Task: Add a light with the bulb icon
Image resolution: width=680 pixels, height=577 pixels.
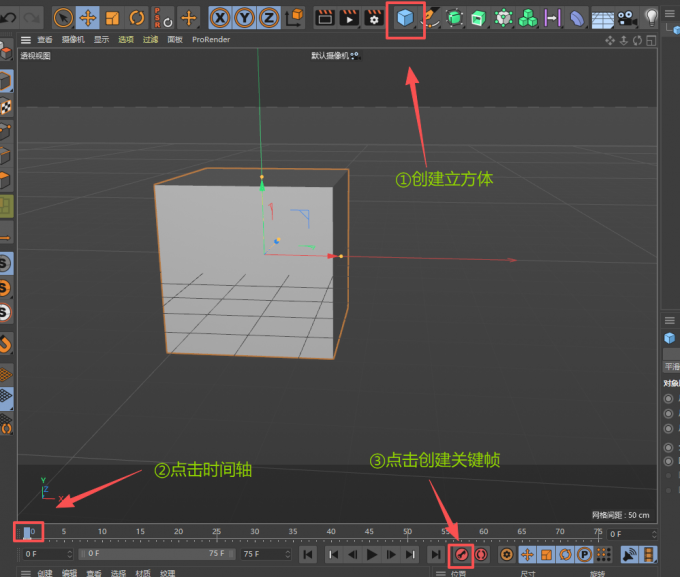Action: point(652,17)
